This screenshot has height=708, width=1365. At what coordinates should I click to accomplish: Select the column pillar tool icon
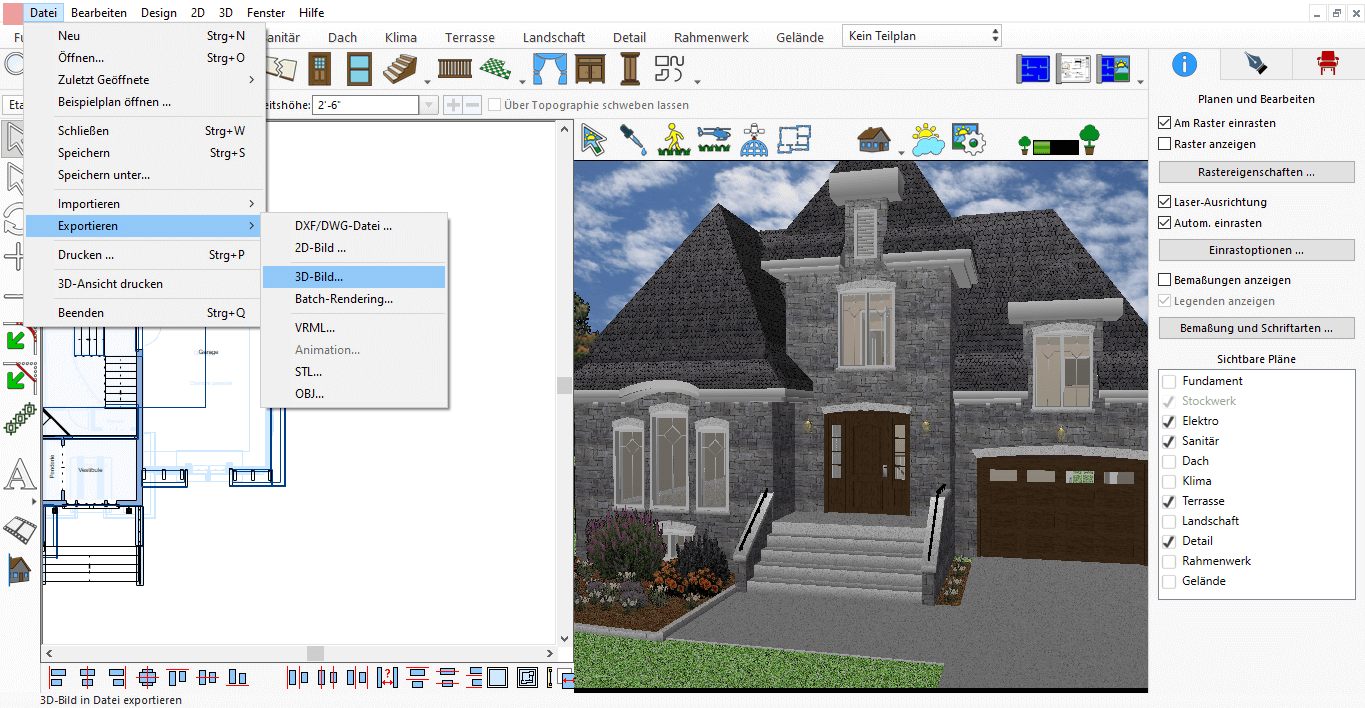coord(629,68)
